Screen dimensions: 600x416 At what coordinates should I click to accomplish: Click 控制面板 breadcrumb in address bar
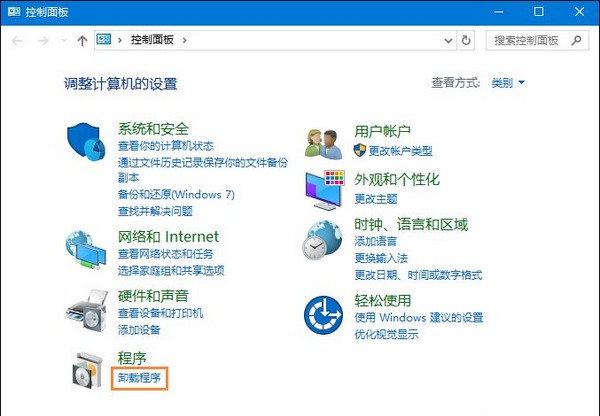click(152, 40)
